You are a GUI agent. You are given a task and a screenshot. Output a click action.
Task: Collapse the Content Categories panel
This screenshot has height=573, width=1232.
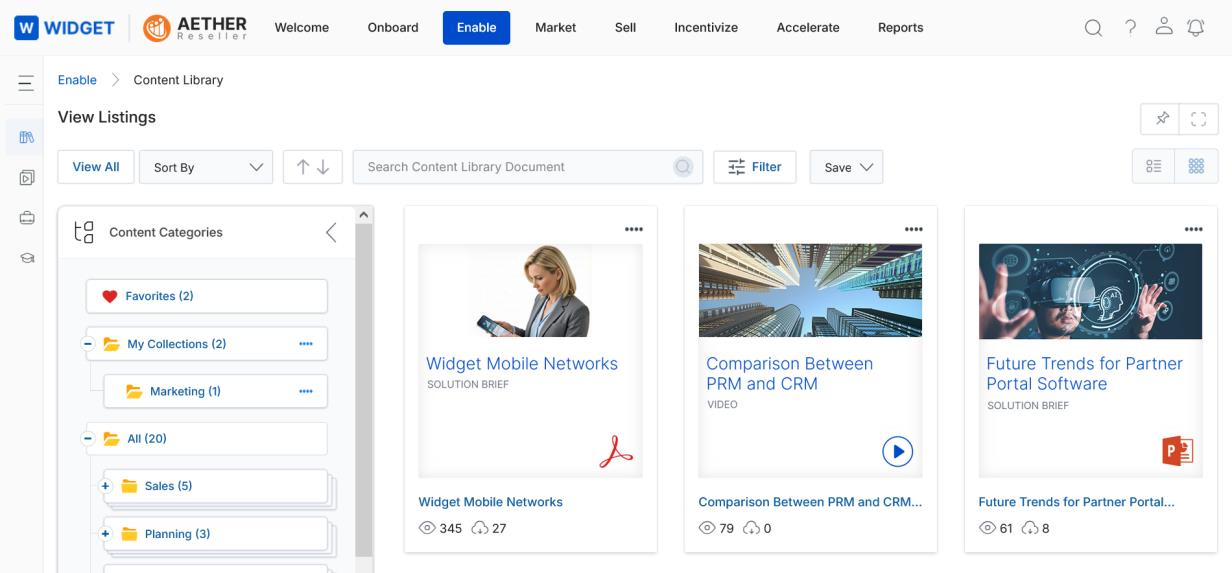[331, 232]
